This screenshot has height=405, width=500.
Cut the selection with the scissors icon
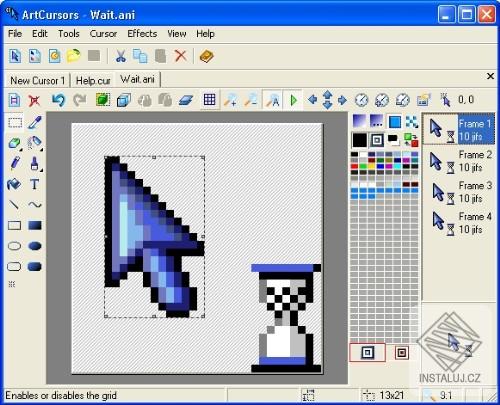(121, 56)
